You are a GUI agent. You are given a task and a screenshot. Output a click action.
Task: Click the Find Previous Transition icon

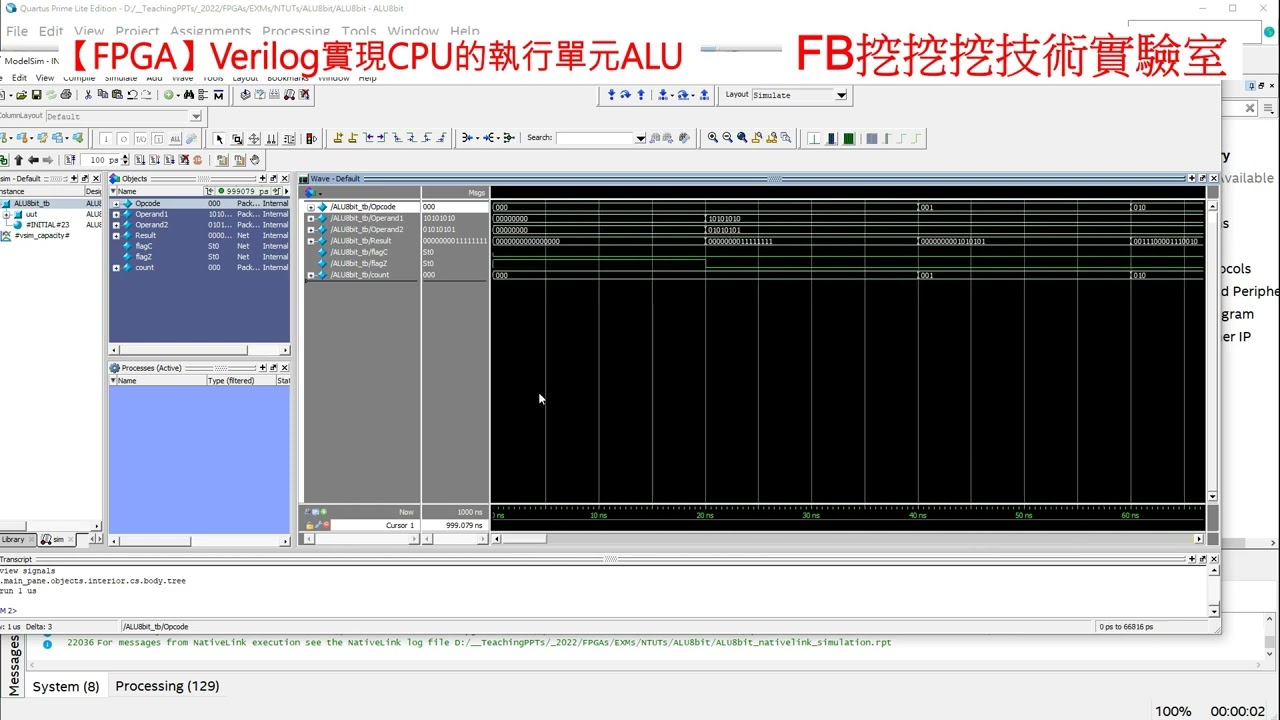pyautogui.click(x=367, y=138)
